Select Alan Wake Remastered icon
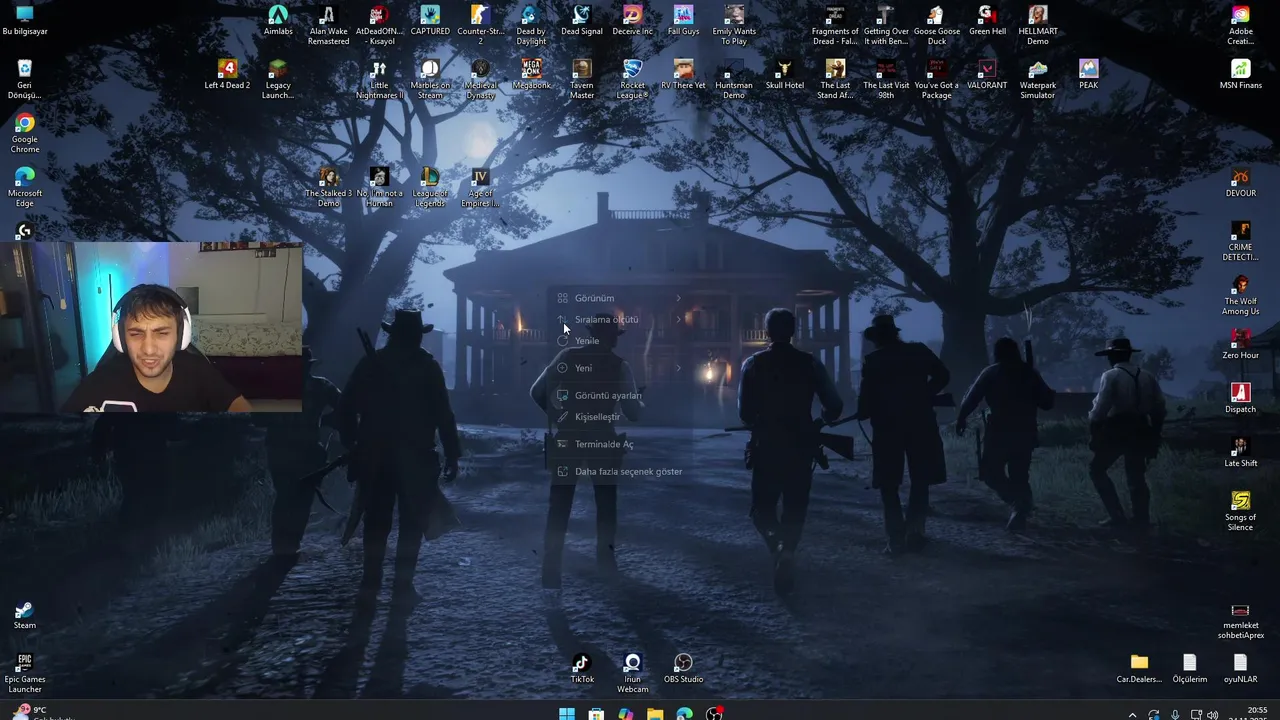This screenshot has height=720, width=1280. click(328, 25)
